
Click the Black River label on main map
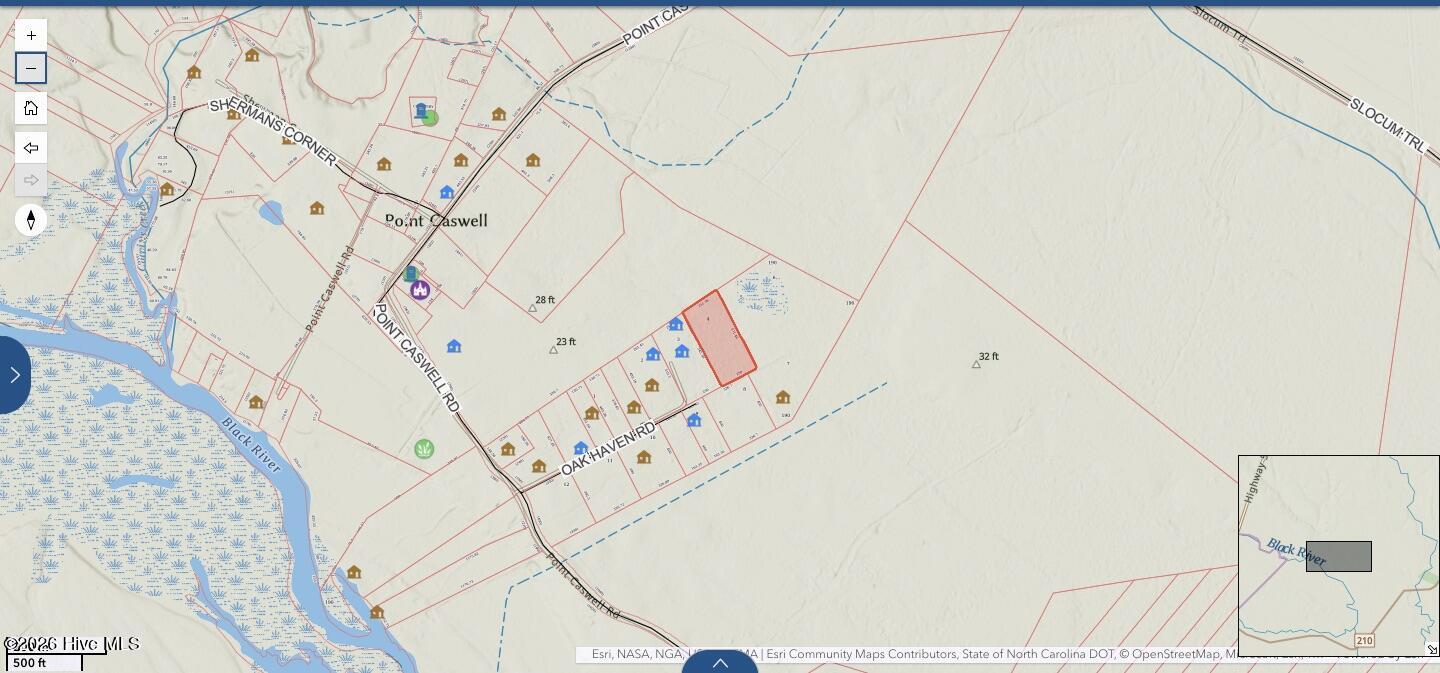[251, 445]
